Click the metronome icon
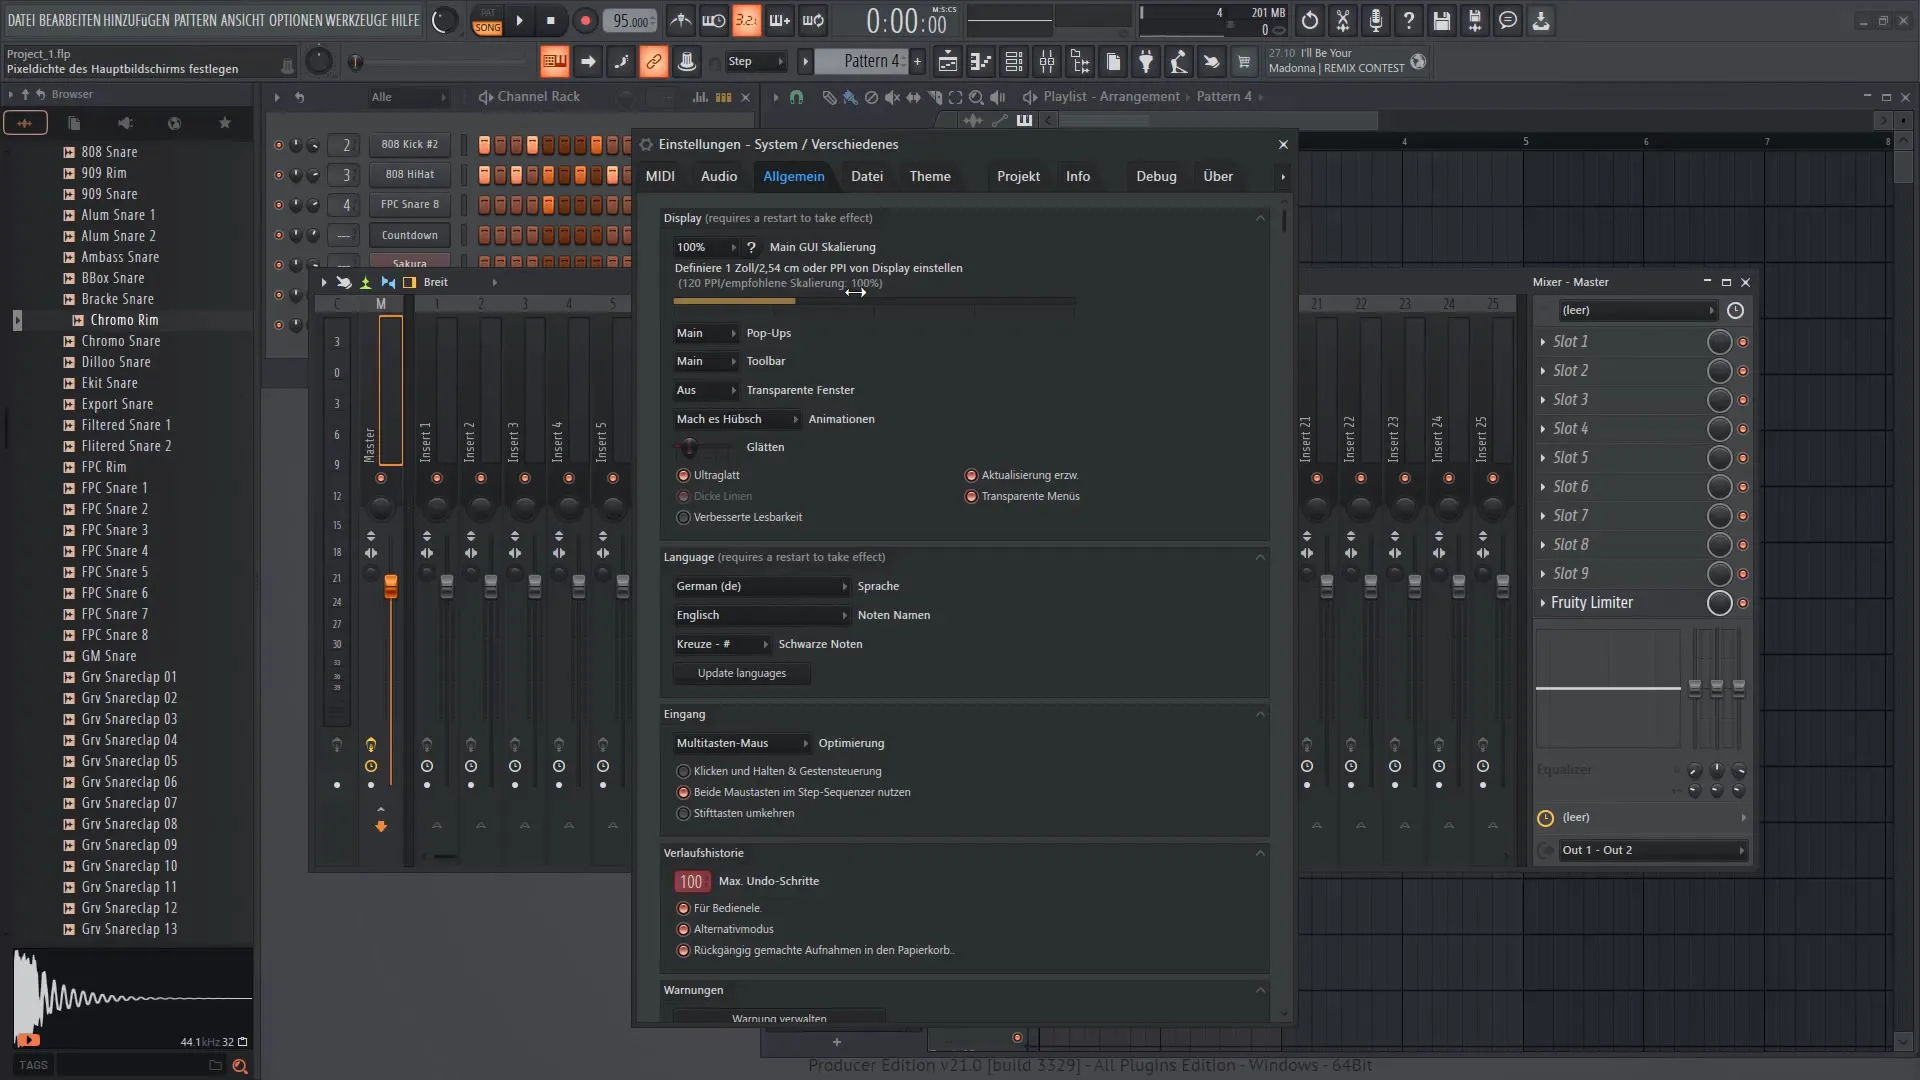 point(681,20)
